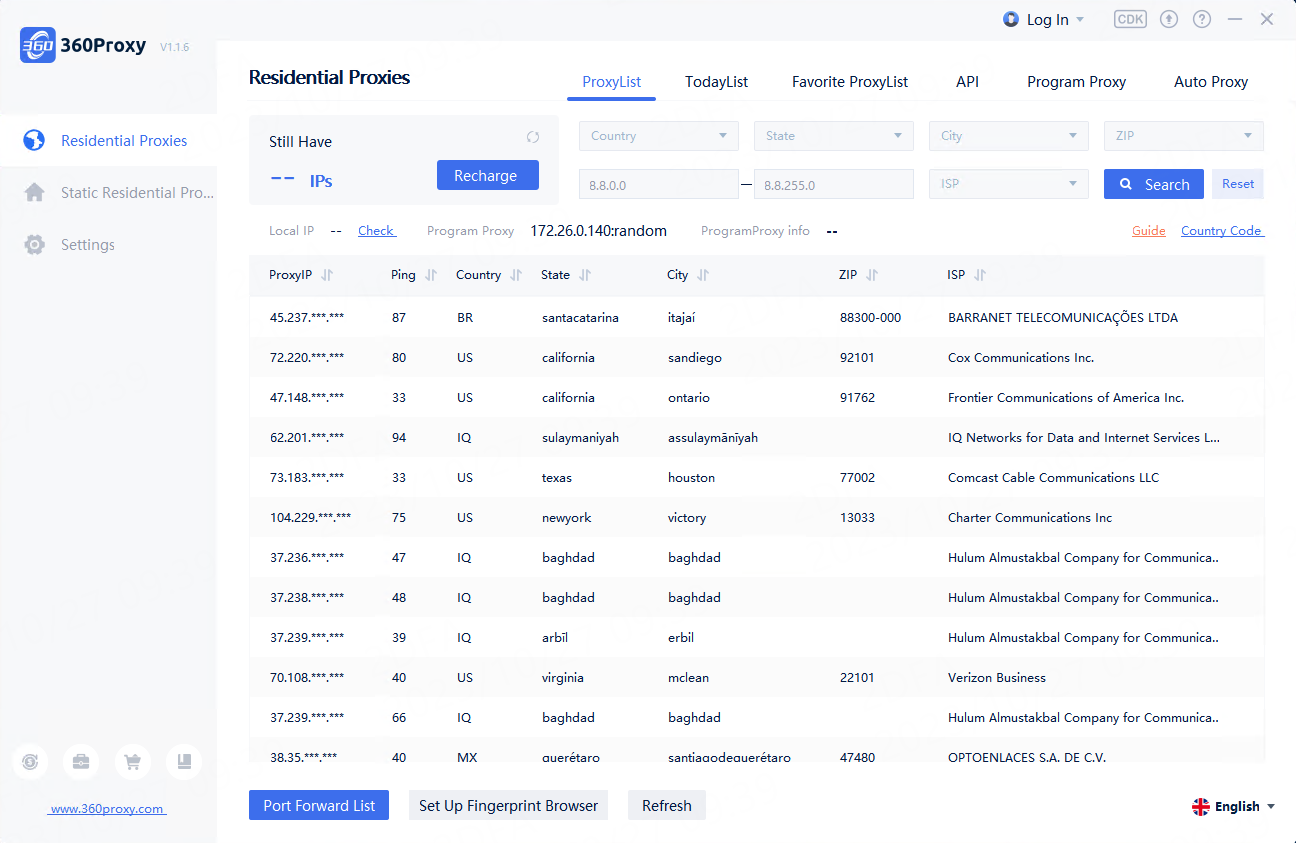Select Residential Proxies in the sidebar
Viewport: 1296px width, 843px height.
(x=108, y=140)
